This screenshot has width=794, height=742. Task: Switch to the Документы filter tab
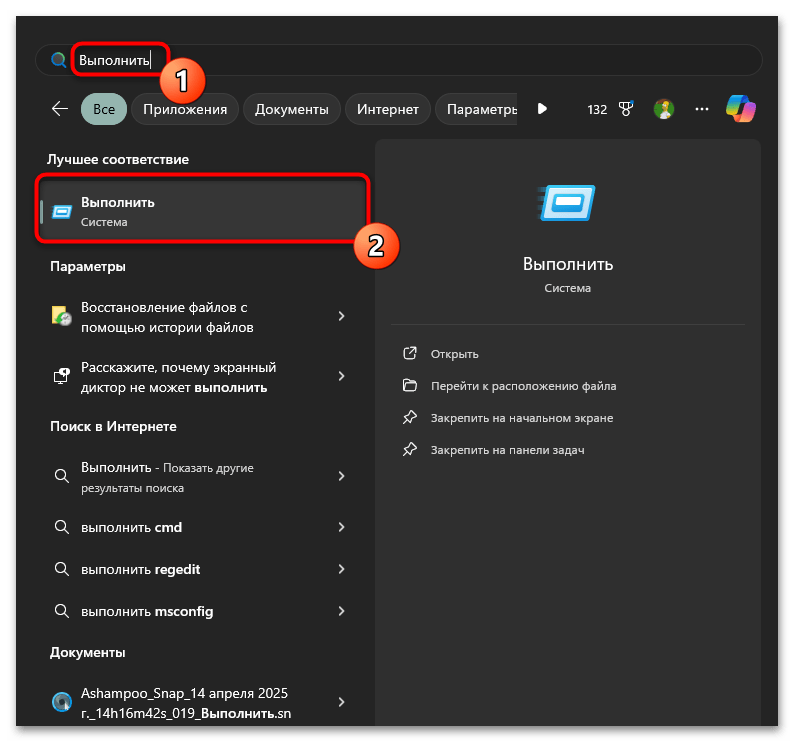[292, 109]
